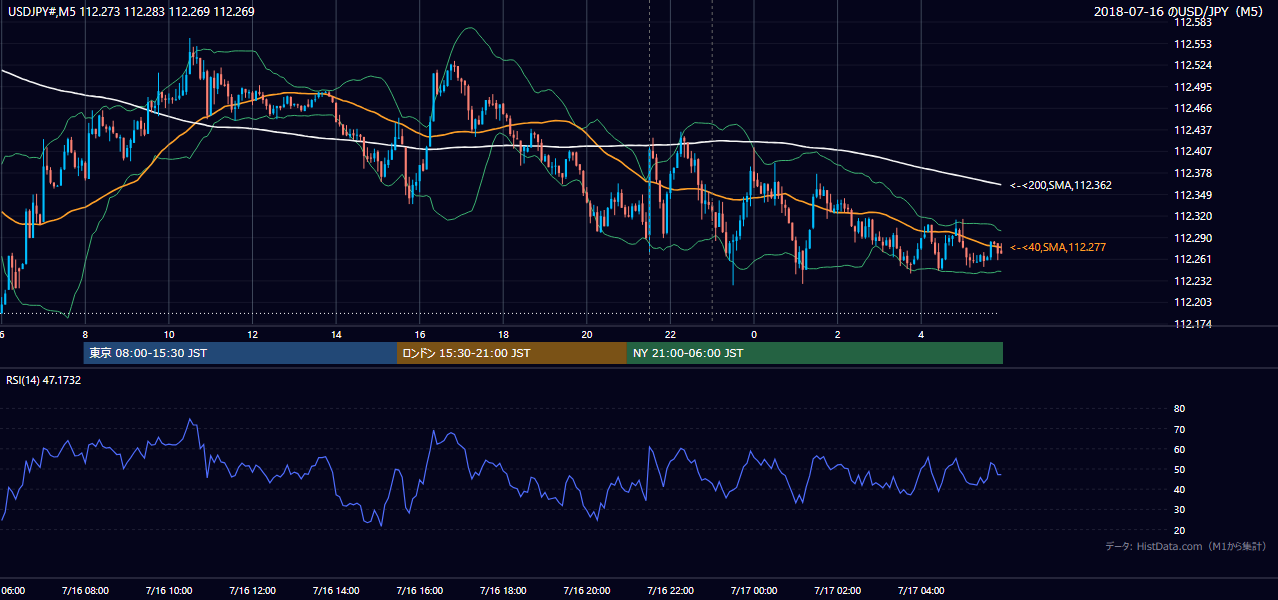Click the '7/17 04:00' bottom time label
The image size is (1278, 600).
click(921, 590)
